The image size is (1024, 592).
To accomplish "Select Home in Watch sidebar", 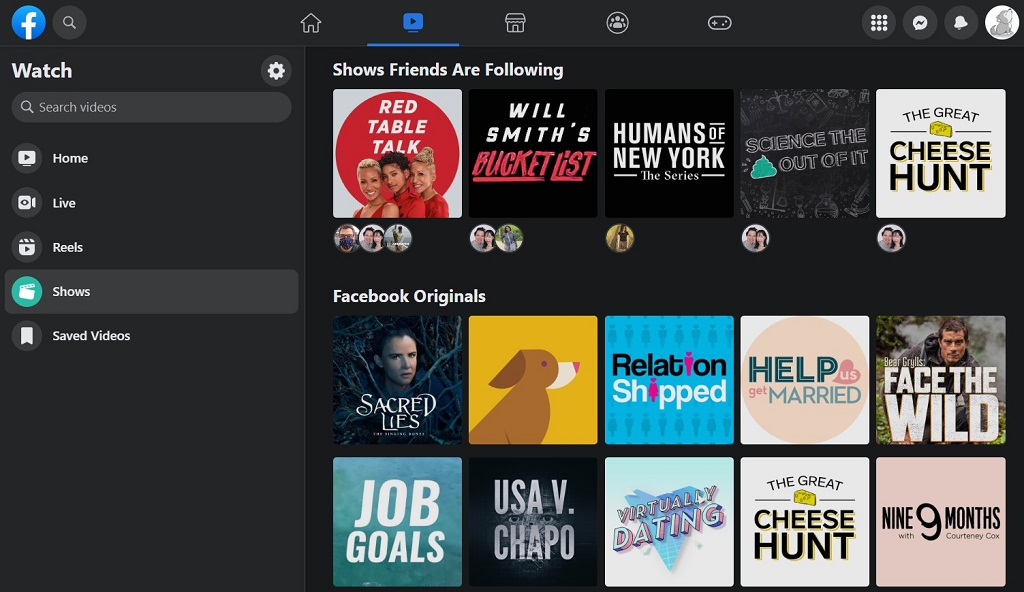I will point(152,158).
